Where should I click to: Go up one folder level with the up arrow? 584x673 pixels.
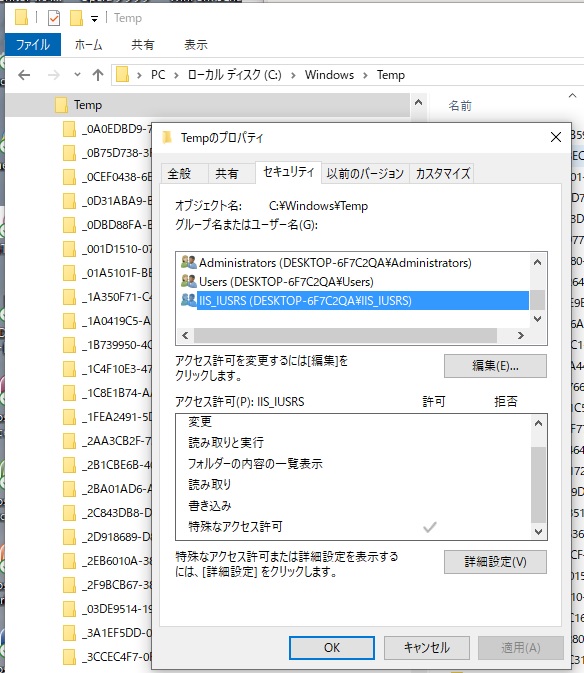point(98,75)
